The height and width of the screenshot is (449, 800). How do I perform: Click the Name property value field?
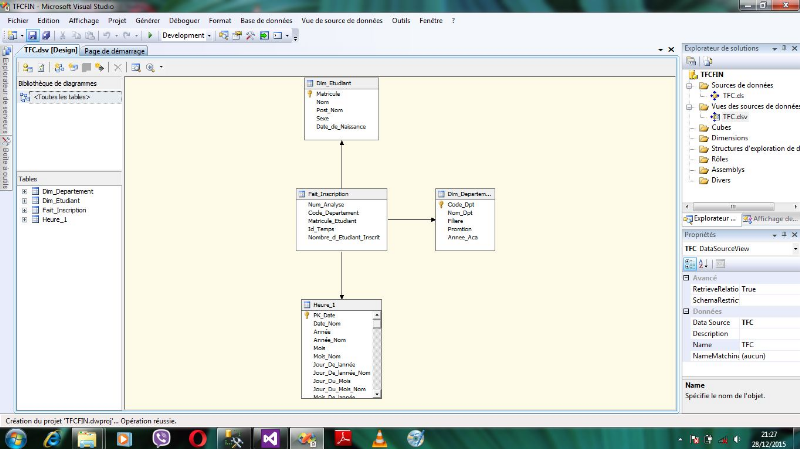coord(766,344)
